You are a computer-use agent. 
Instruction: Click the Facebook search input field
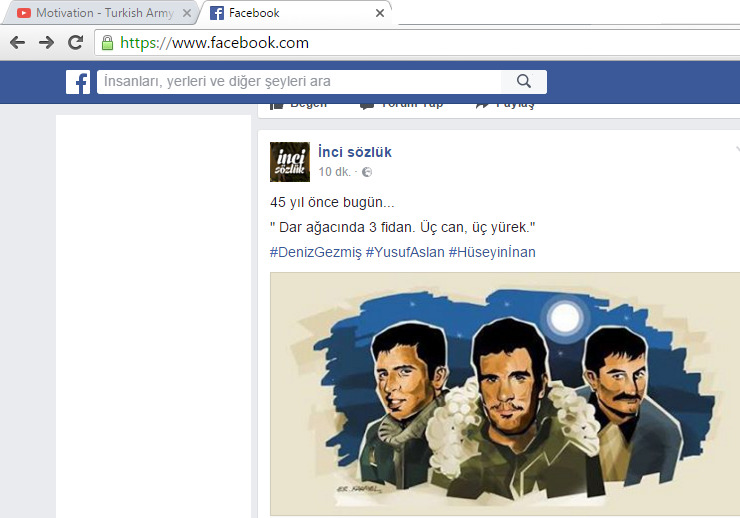pos(299,82)
